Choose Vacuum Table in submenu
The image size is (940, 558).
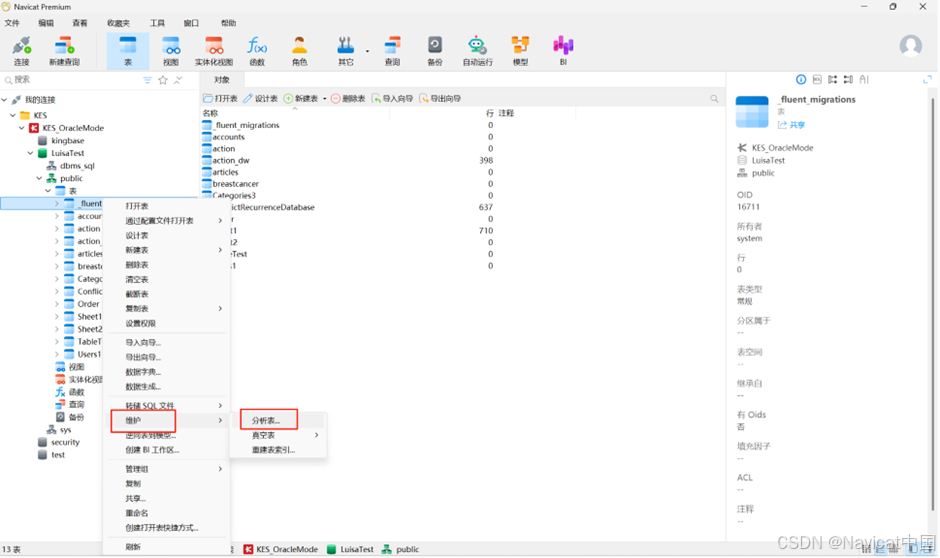click(278, 435)
